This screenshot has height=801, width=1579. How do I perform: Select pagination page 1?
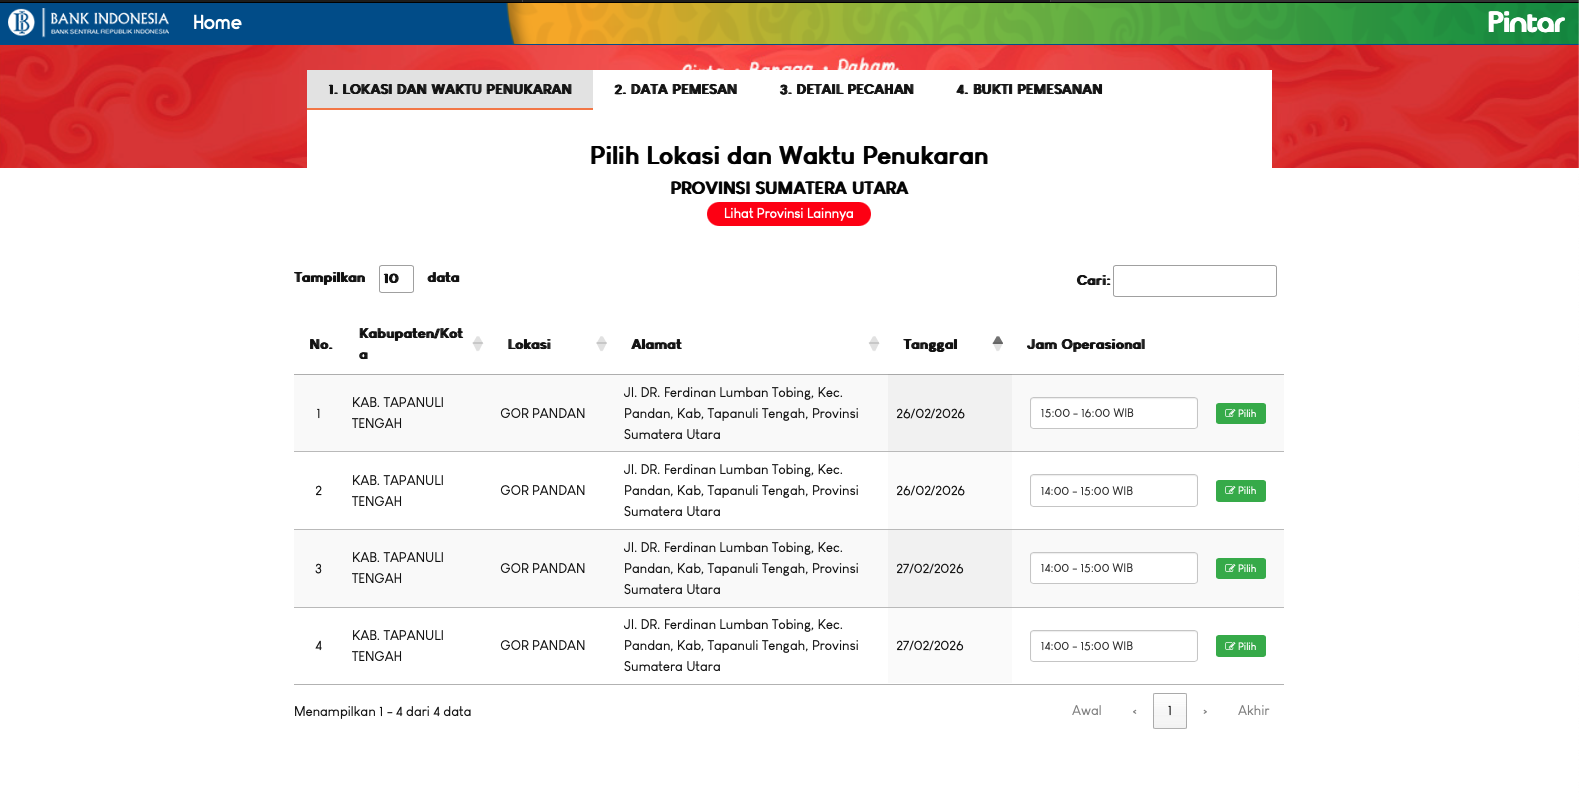(x=1170, y=711)
